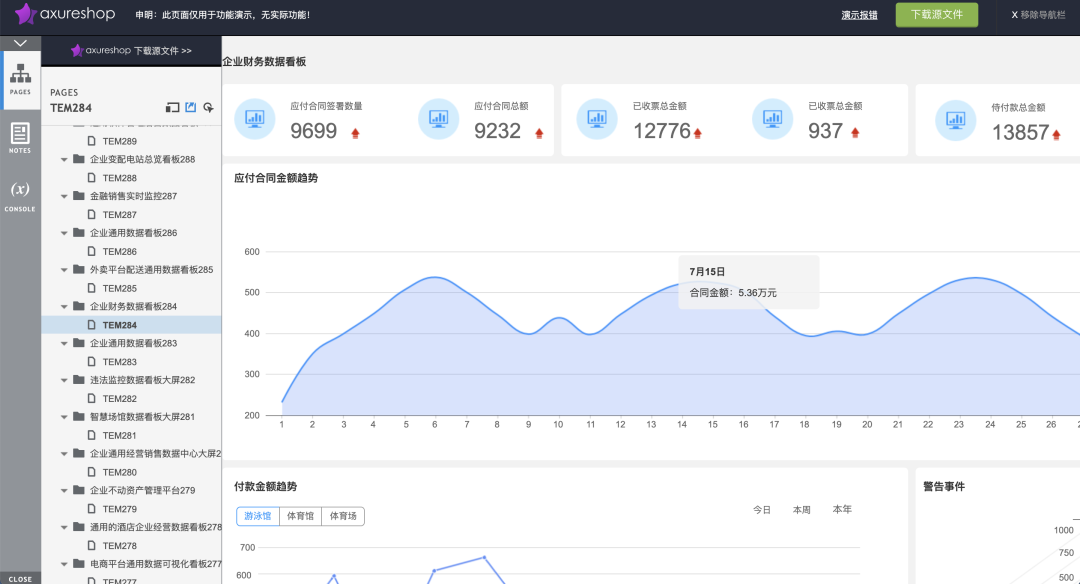Click the first 已收票总金额 chart icon

(x=597, y=119)
